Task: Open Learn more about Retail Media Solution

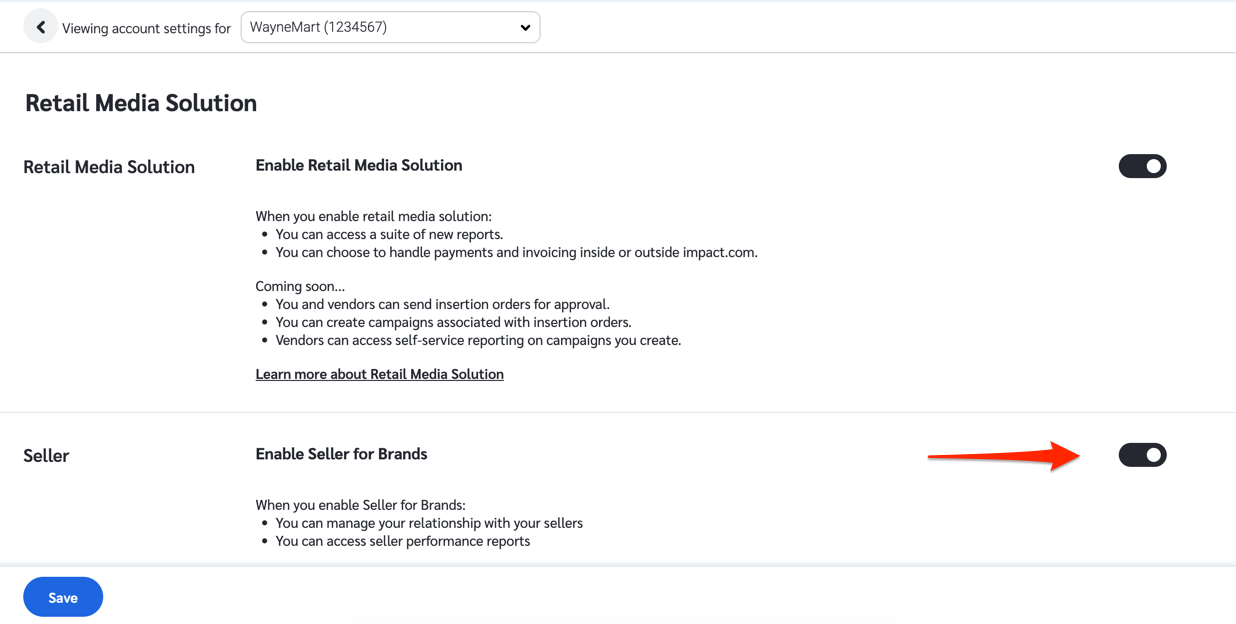Action: point(379,374)
